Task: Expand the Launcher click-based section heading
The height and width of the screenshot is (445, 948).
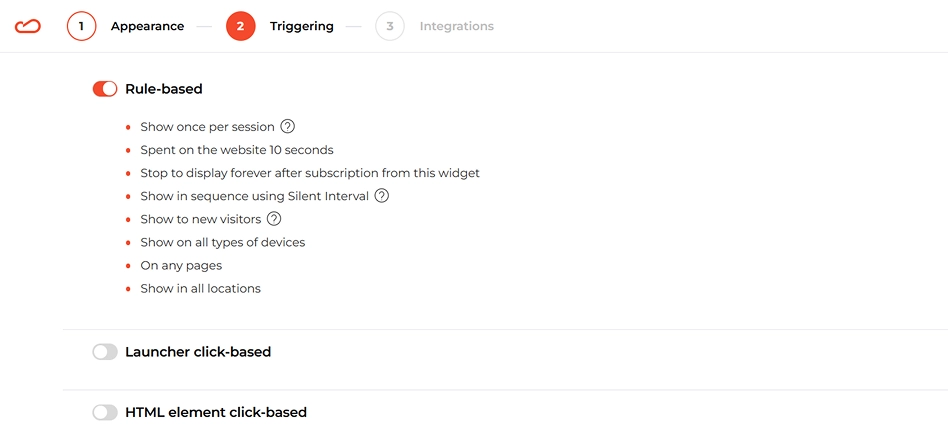Action: coord(198,352)
